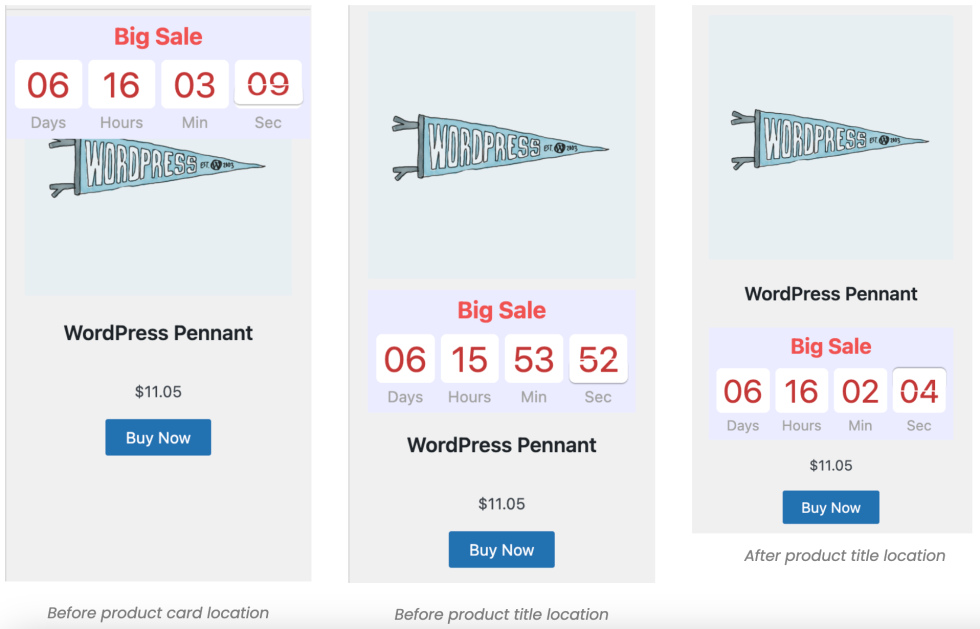Click the 16 Hours tile in left countdown
Image resolution: width=980 pixels, height=629 pixels.
[x=121, y=86]
